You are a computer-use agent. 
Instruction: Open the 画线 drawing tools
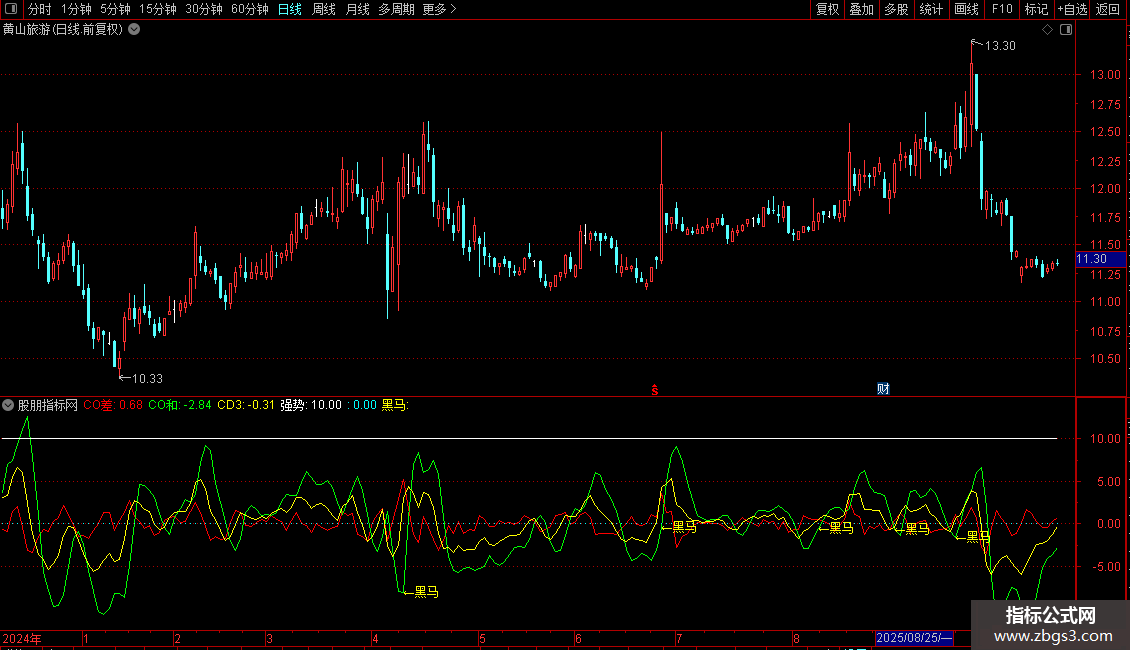pyautogui.click(x=966, y=9)
